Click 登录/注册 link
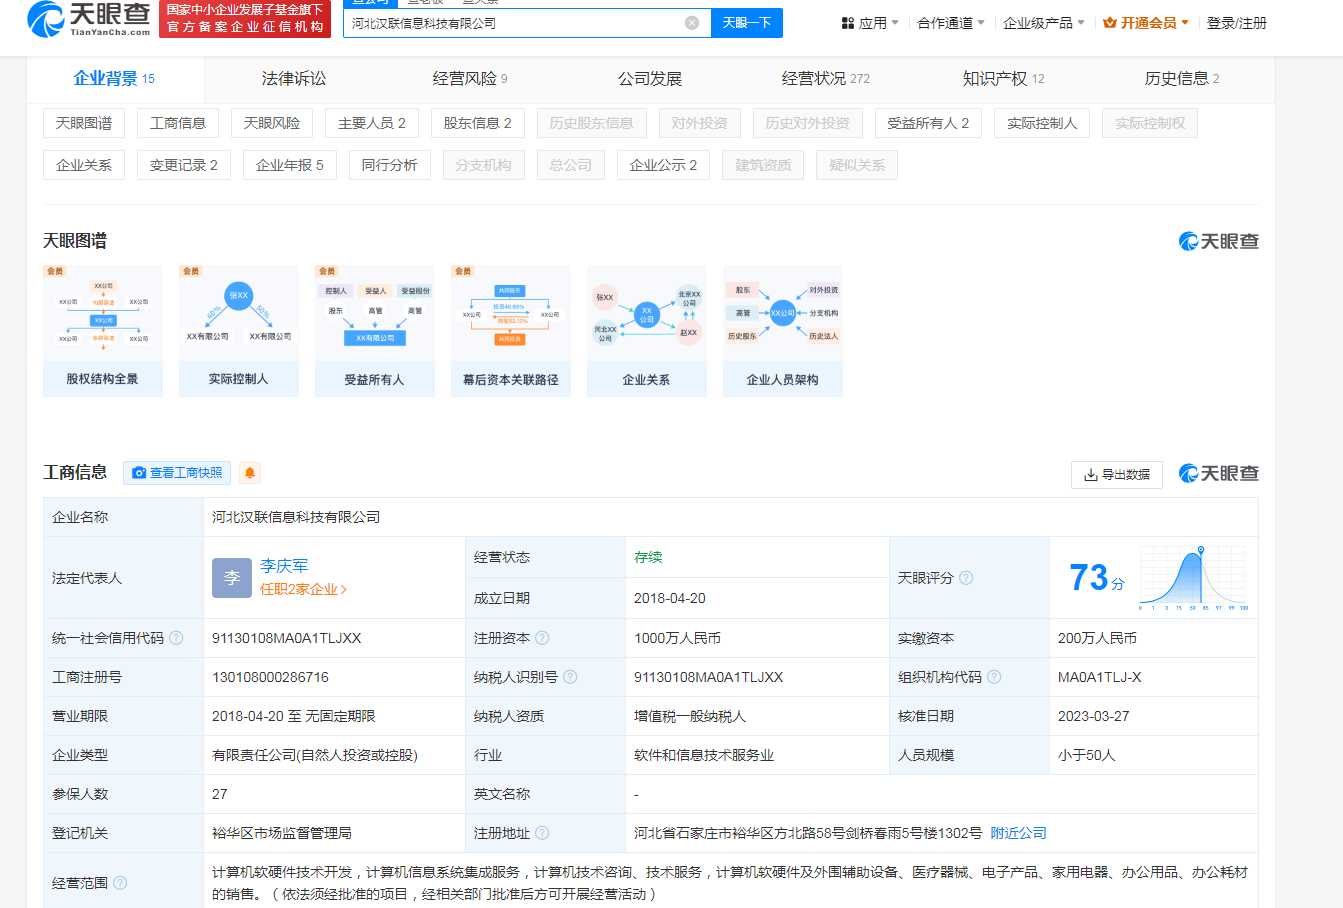1343x908 pixels. (1237, 23)
